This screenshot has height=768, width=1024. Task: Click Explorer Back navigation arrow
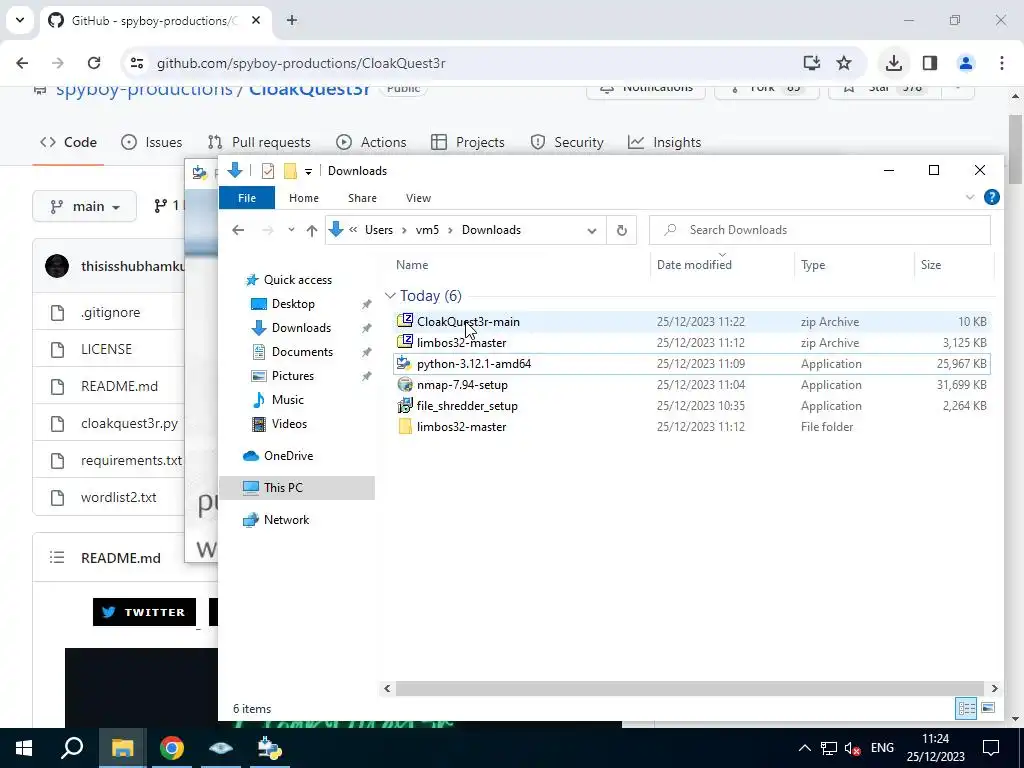coord(238,230)
